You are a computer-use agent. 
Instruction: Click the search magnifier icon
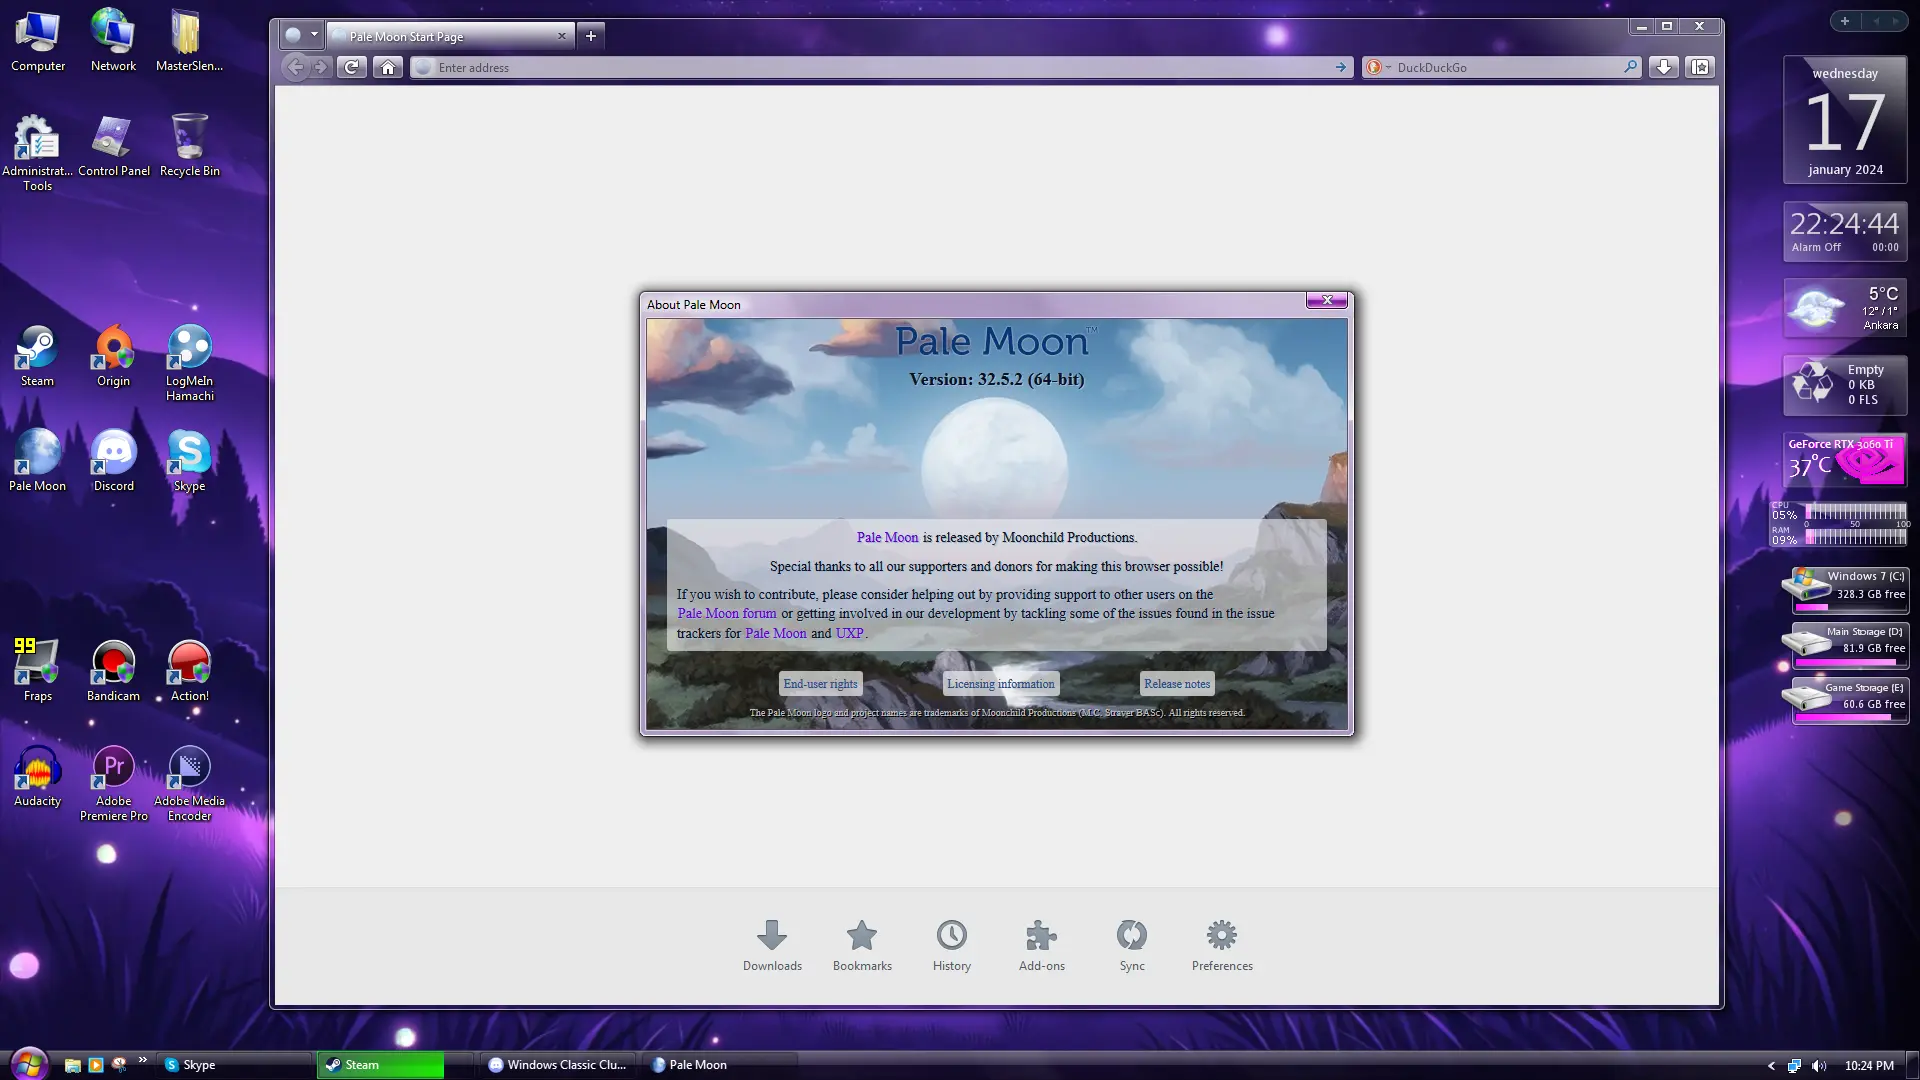1631,67
